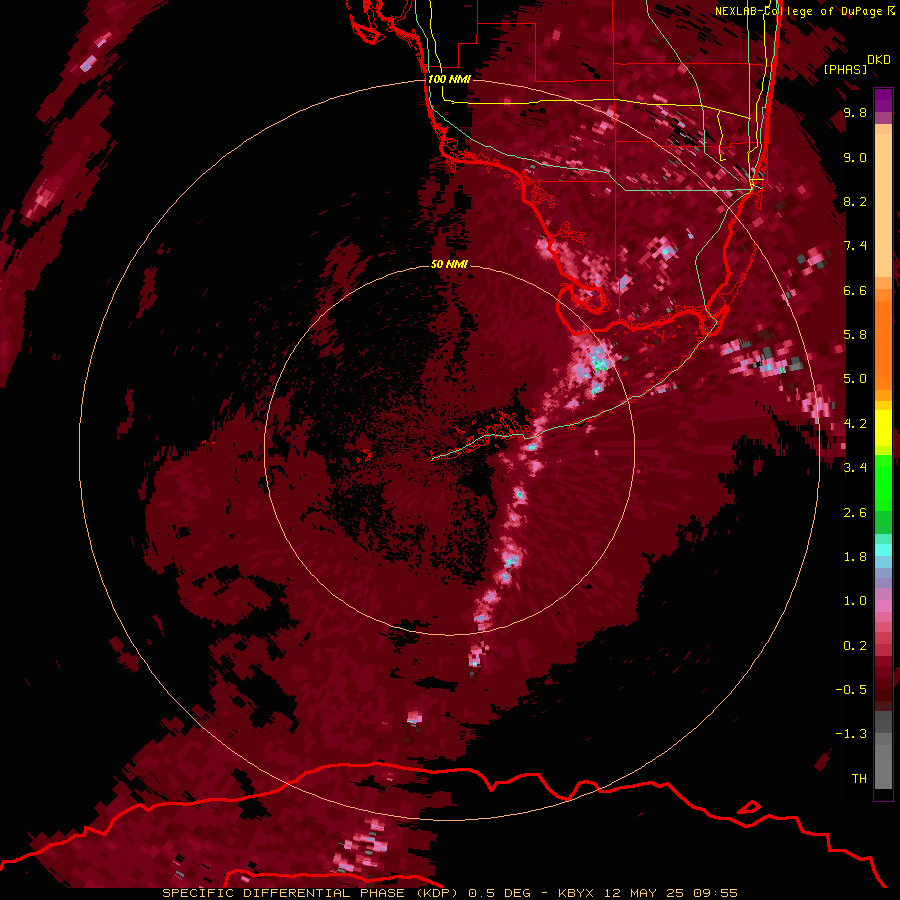900x900 pixels.
Task: Click the yellow segment of the color bar
Action: coord(883,428)
